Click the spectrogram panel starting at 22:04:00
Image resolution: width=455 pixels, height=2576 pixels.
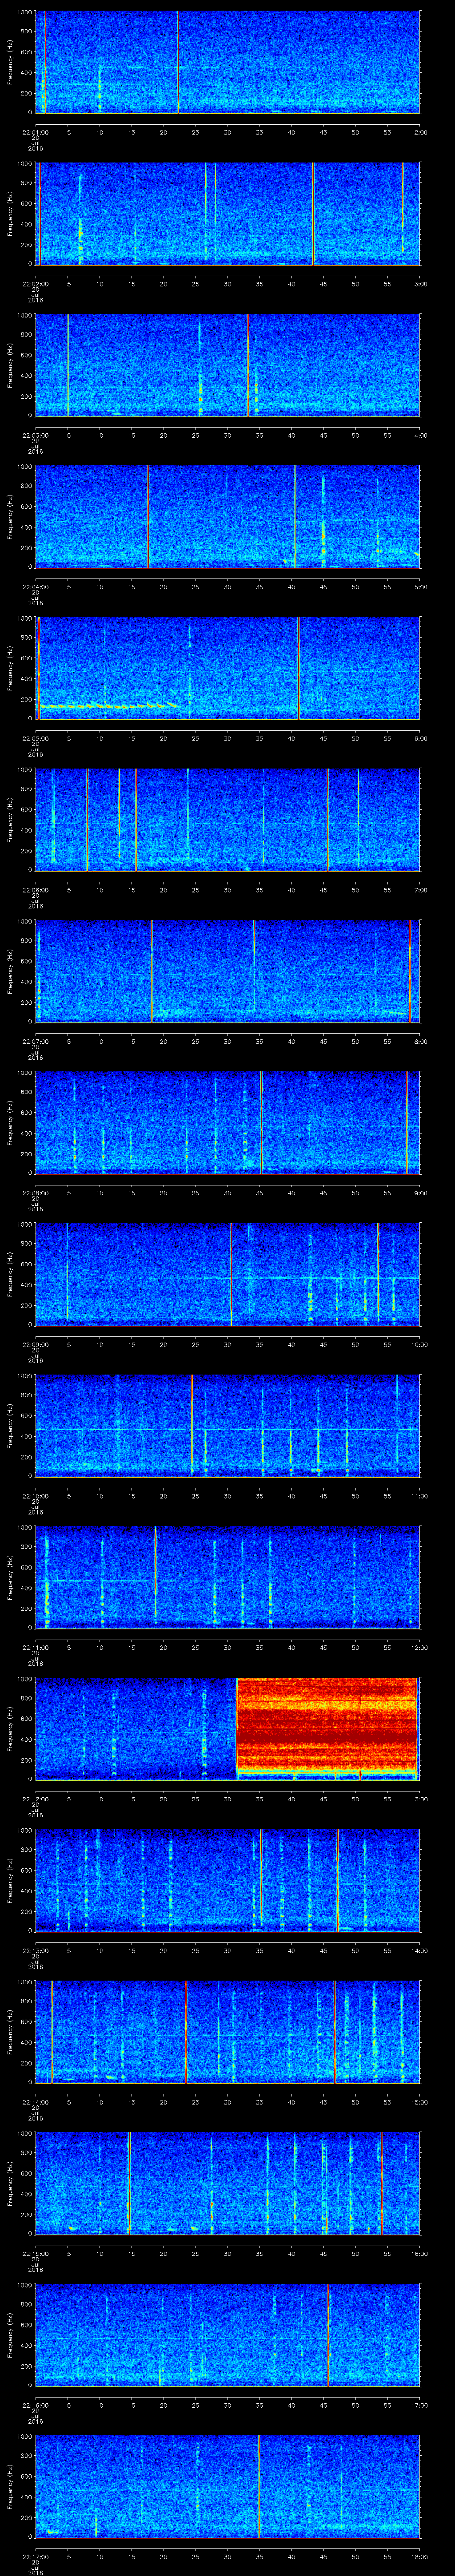point(228,516)
